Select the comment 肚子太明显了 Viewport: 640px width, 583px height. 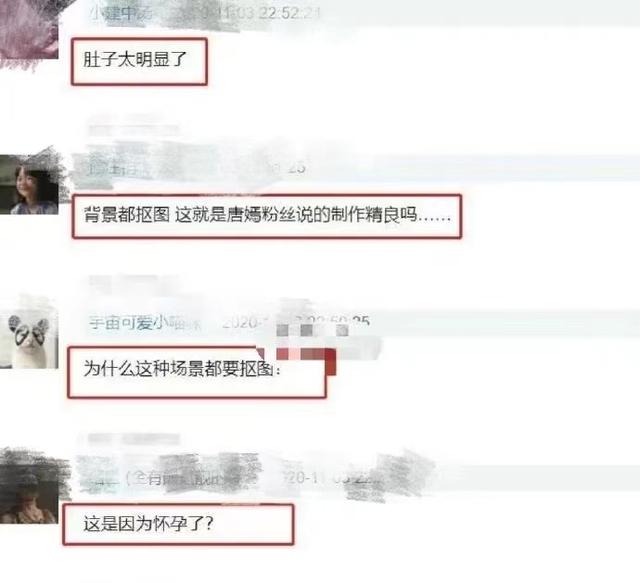tap(139, 61)
